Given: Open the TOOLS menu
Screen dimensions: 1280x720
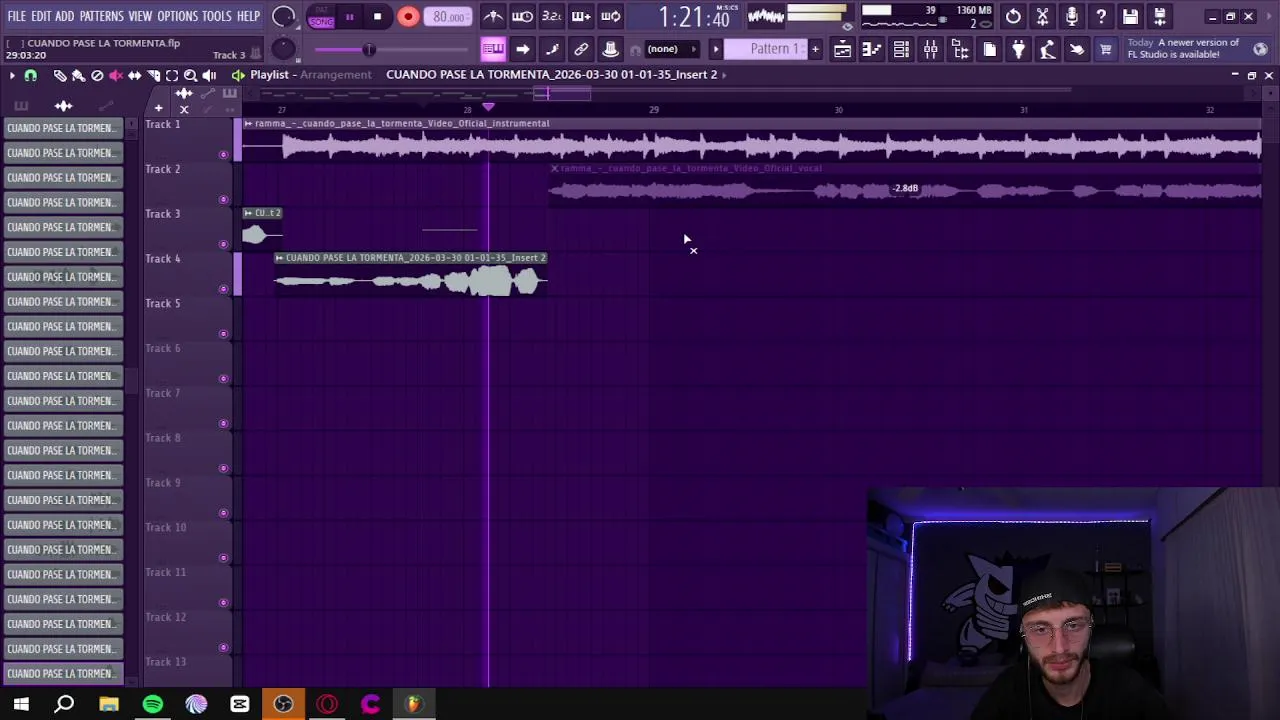Looking at the screenshot, I should [x=217, y=16].
